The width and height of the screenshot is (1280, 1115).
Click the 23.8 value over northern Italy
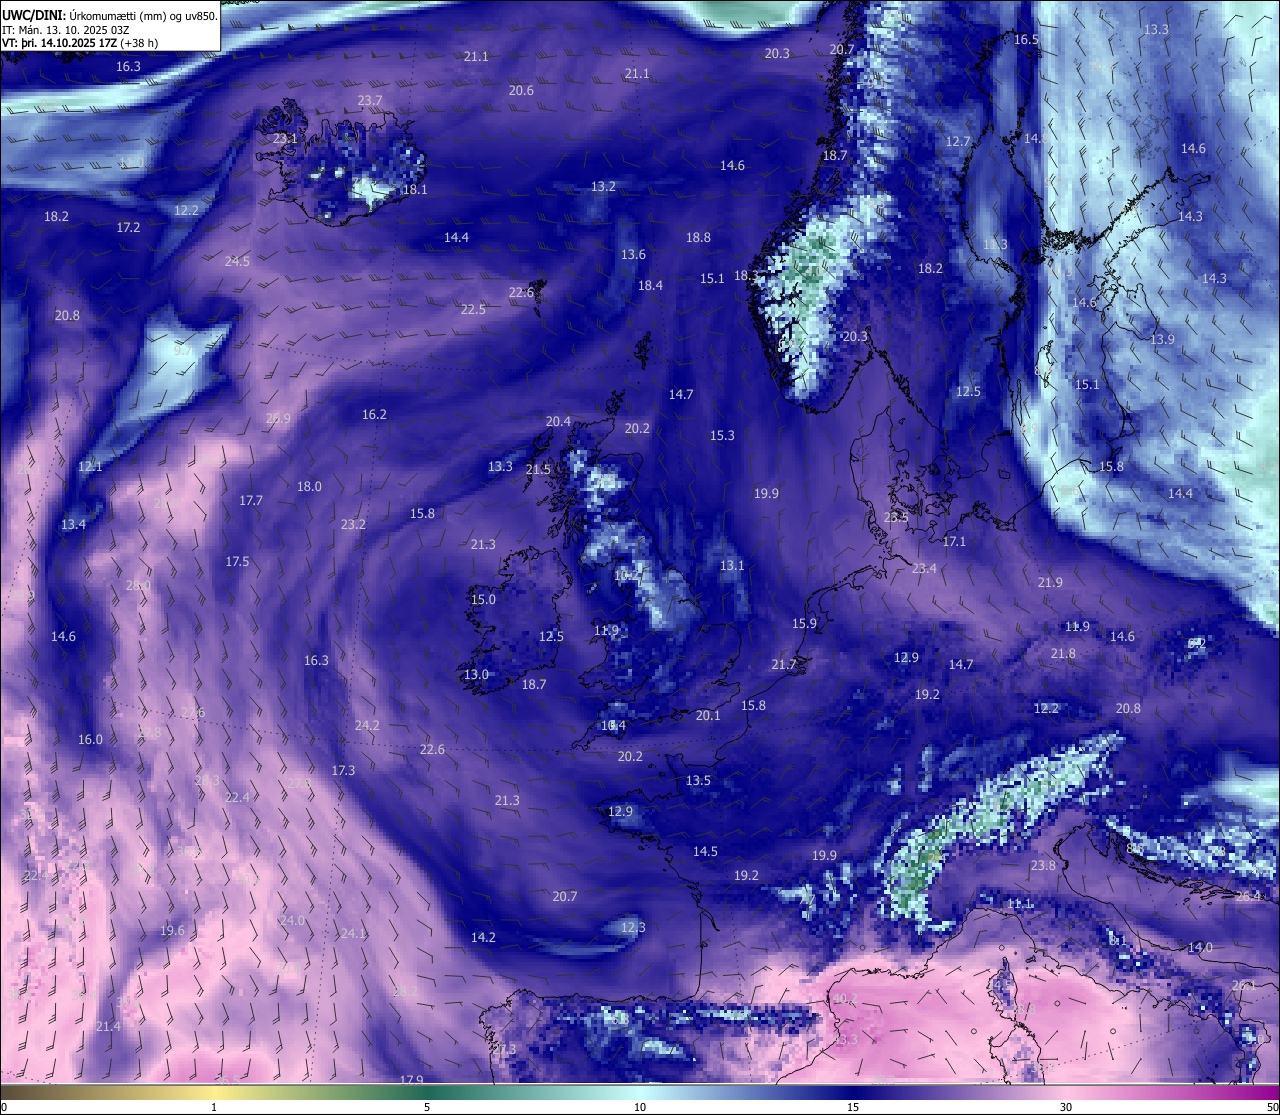[1043, 865]
